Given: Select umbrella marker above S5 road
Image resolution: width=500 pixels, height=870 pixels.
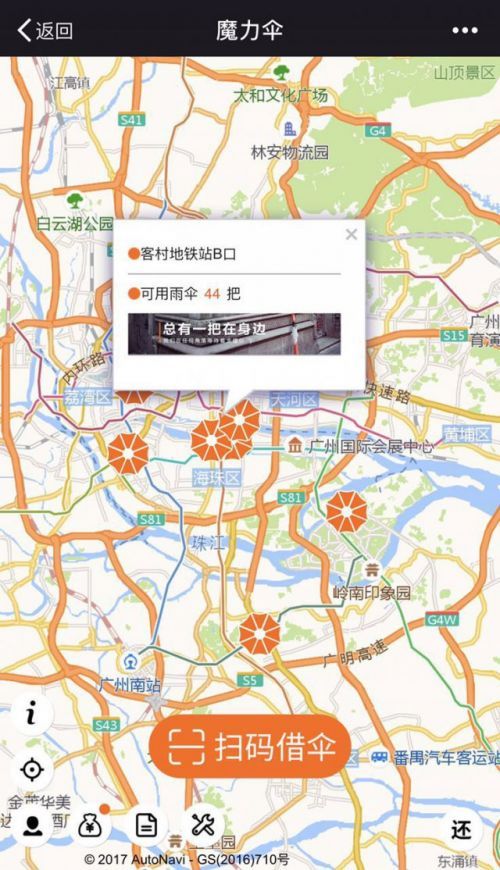Looking at the screenshot, I should pos(259,634).
